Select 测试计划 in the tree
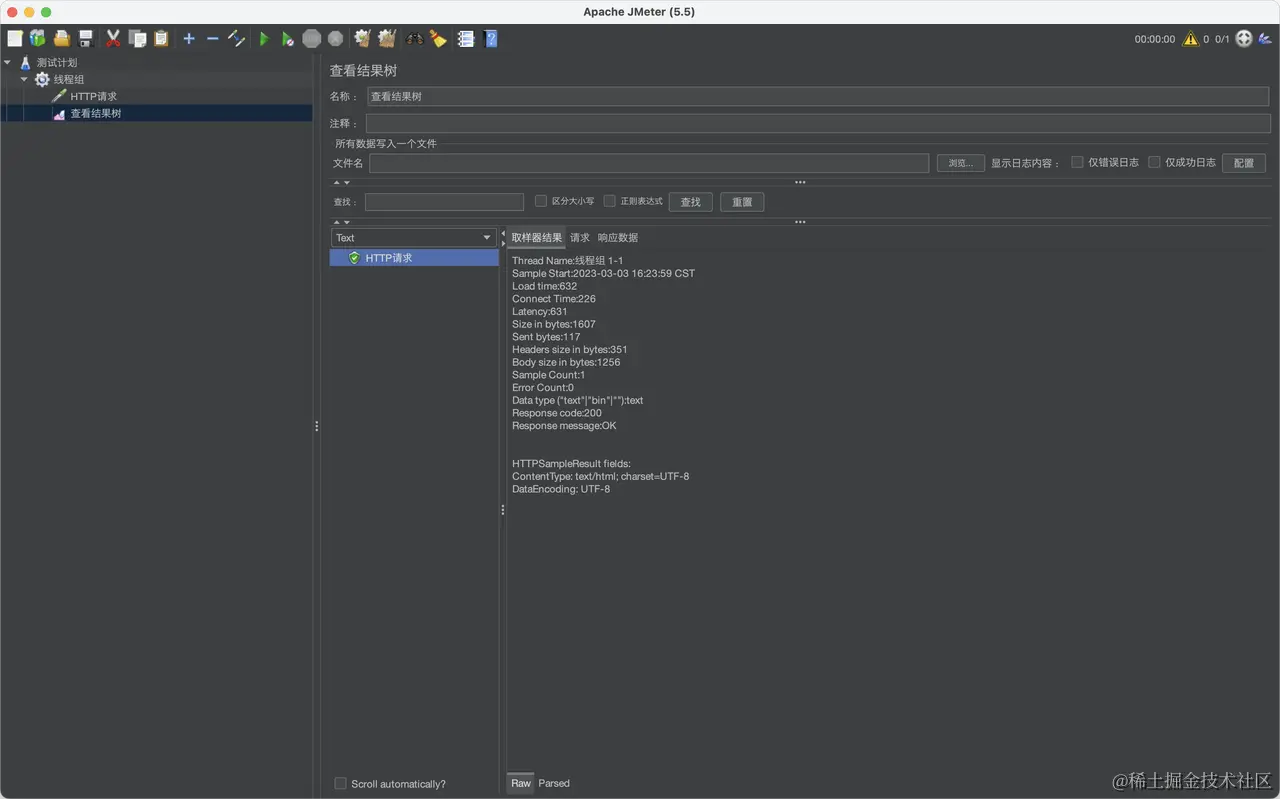 pyautogui.click(x=57, y=62)
